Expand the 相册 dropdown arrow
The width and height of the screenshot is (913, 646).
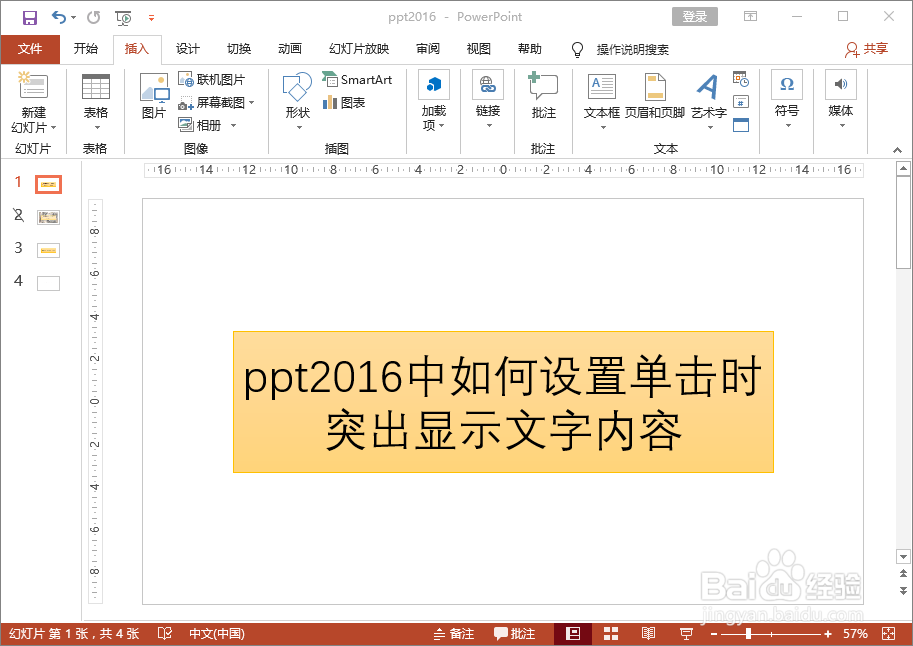coord(233,125)
